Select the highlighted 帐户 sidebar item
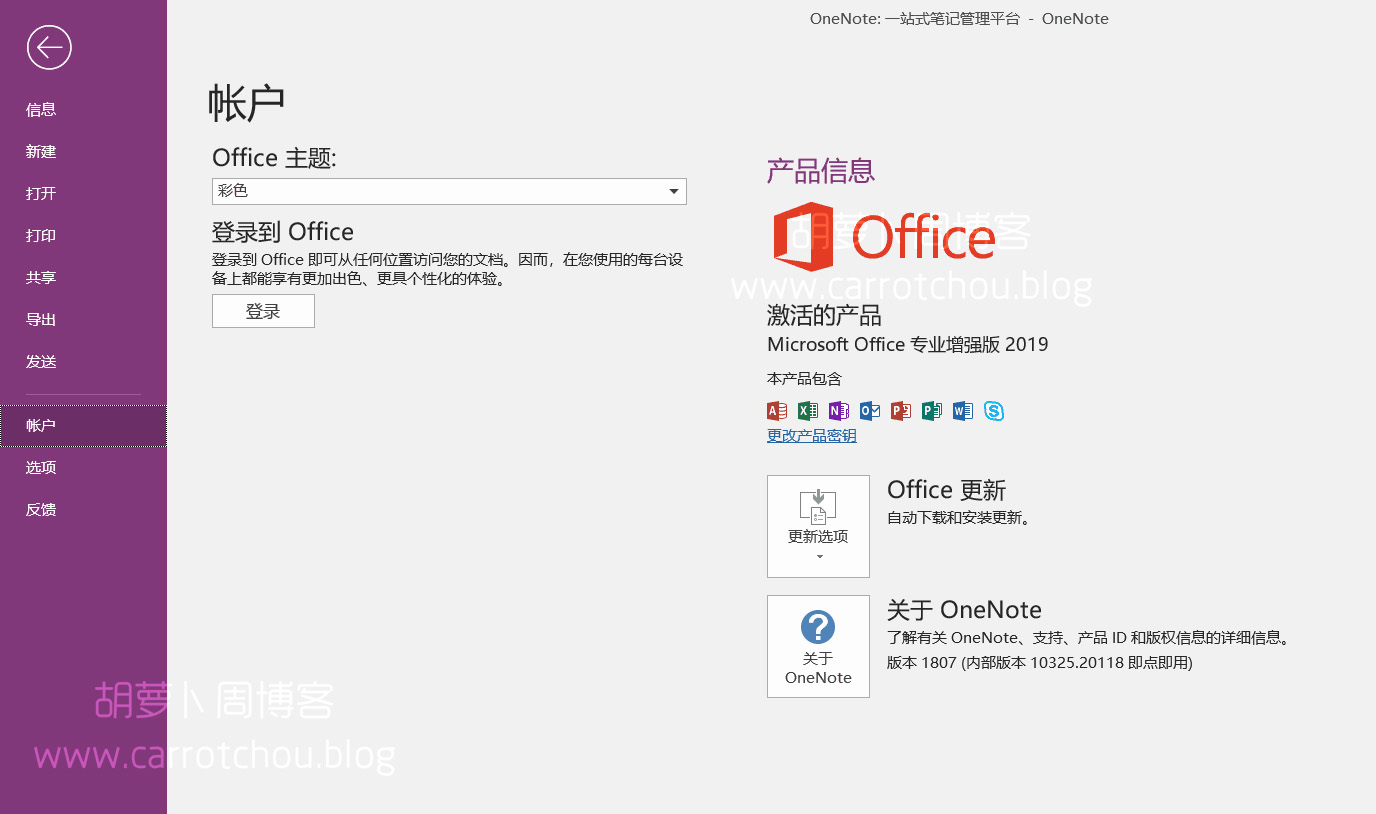This screenshot has width=1376, height=814. pyautogui.click(x=83, y=426)
